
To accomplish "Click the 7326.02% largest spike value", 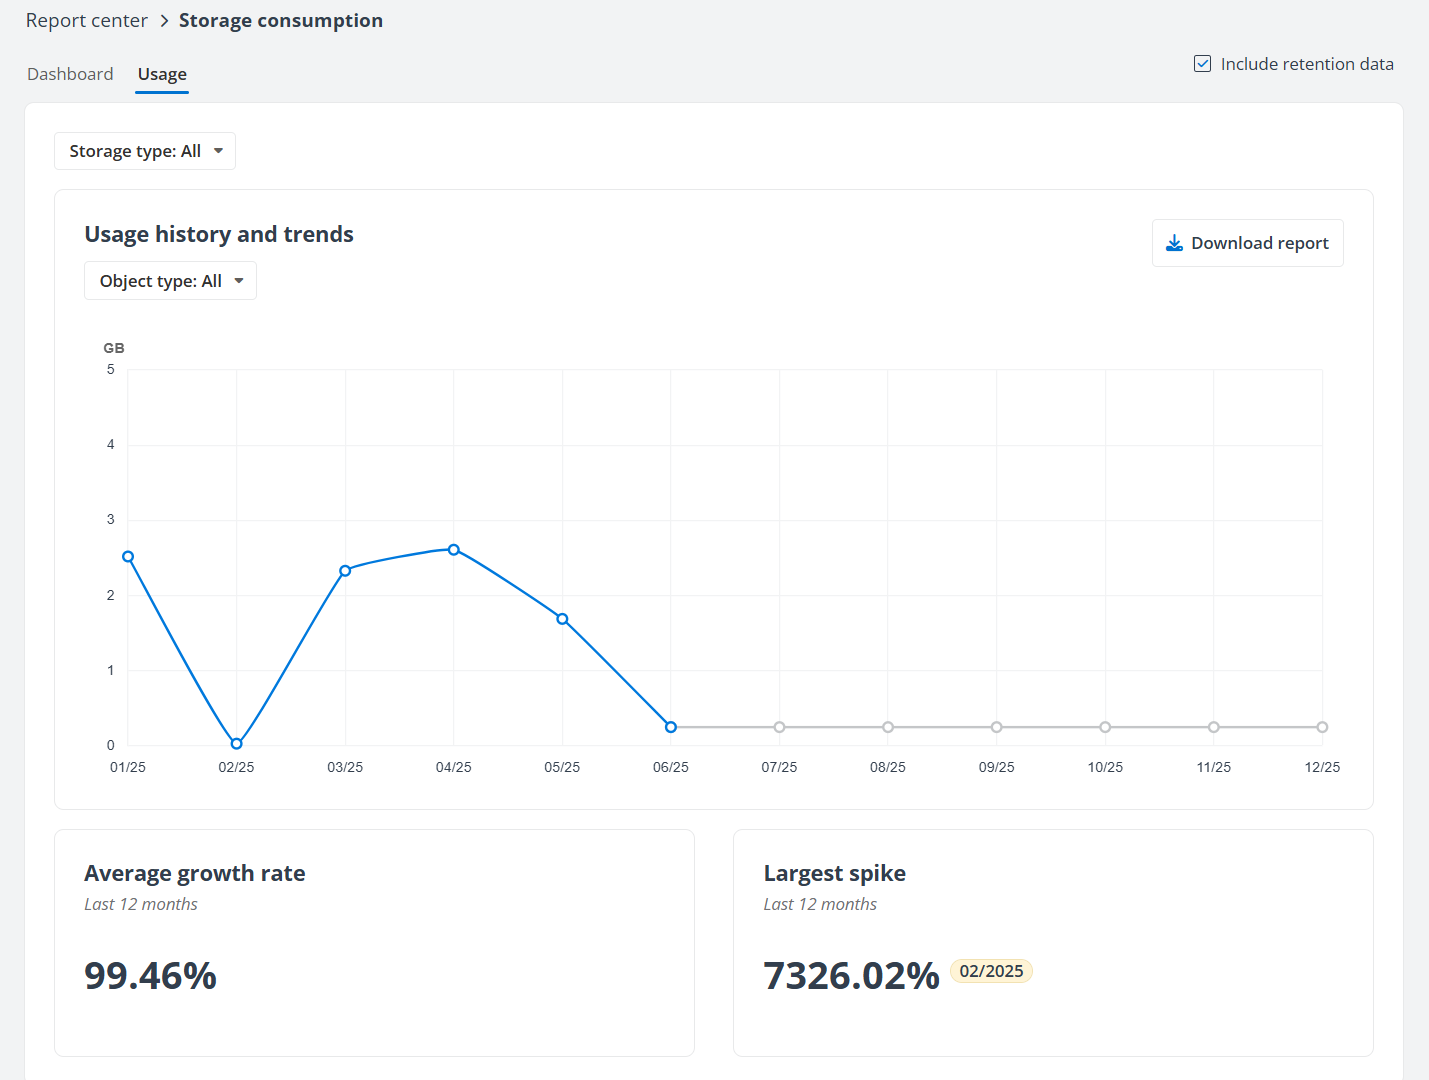I will [x=851, y=976].
